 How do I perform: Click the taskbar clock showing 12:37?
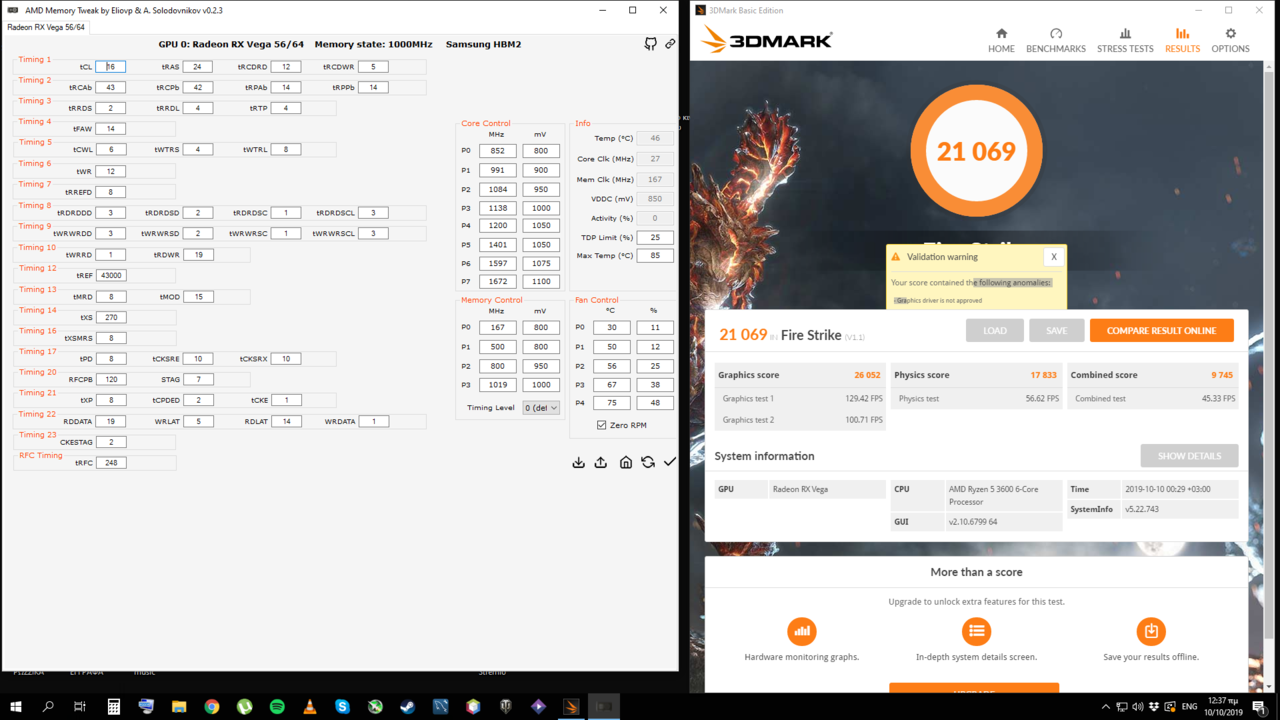(x=1223, y=707)
